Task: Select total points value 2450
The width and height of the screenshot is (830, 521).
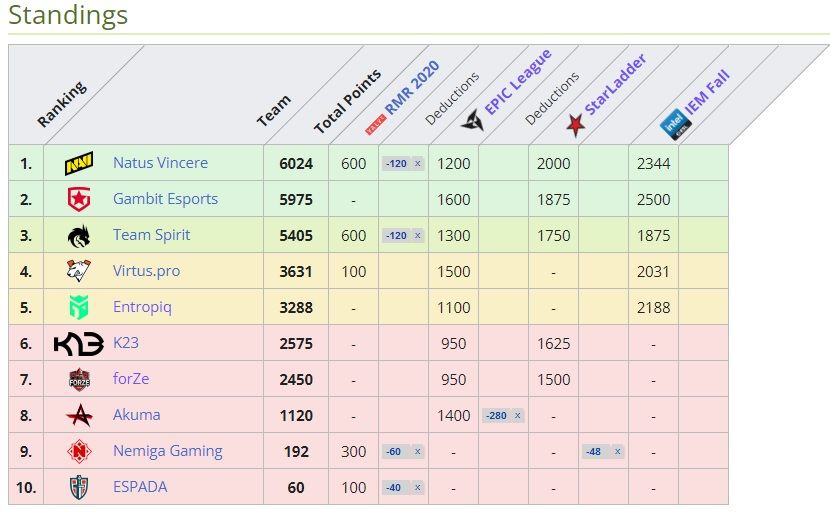Action: tap(296, 380)
